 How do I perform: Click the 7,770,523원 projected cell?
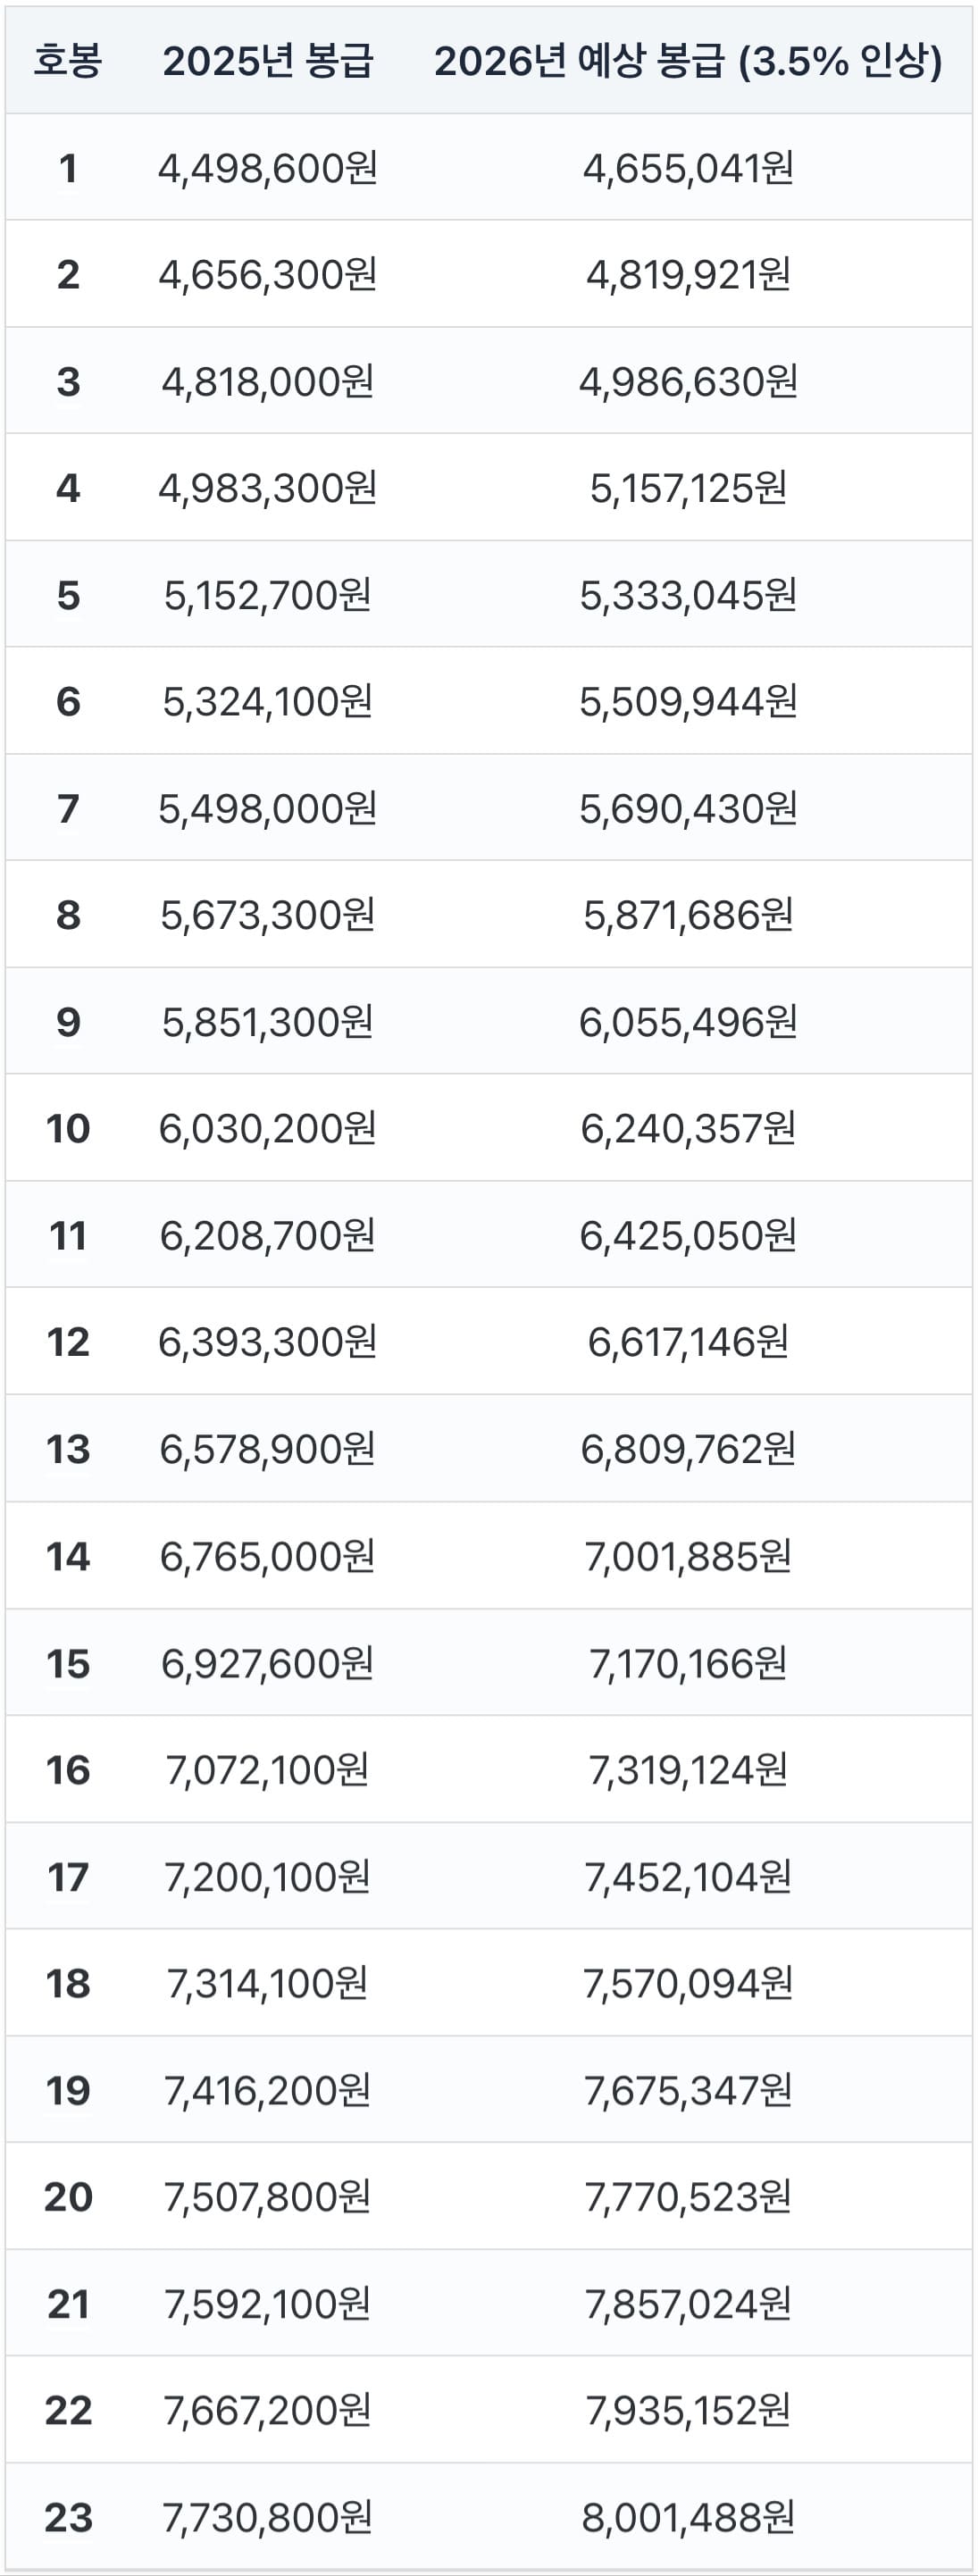tap(688, 2197)
